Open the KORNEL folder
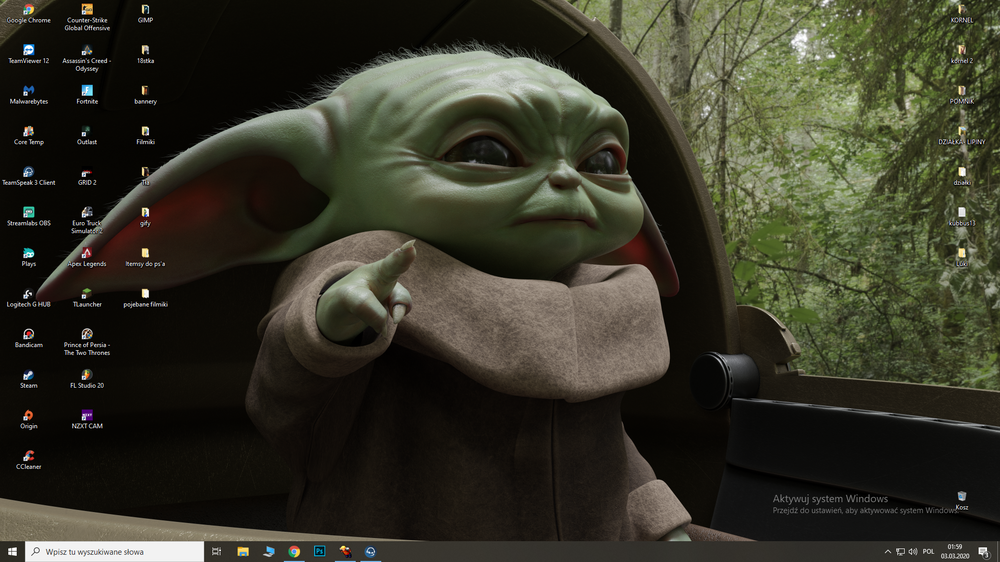Viewport: 1000px width, 562px height. pos(962,14)
